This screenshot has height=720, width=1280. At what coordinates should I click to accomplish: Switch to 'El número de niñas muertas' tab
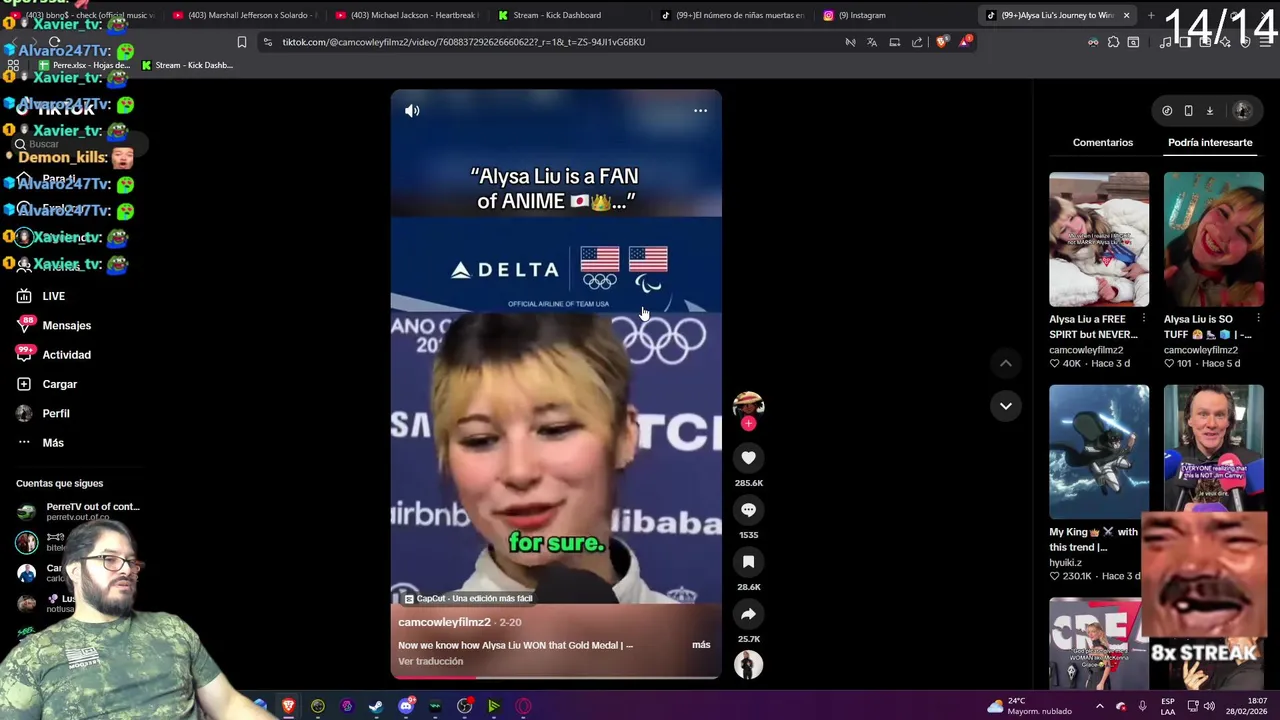click(733, 15)
